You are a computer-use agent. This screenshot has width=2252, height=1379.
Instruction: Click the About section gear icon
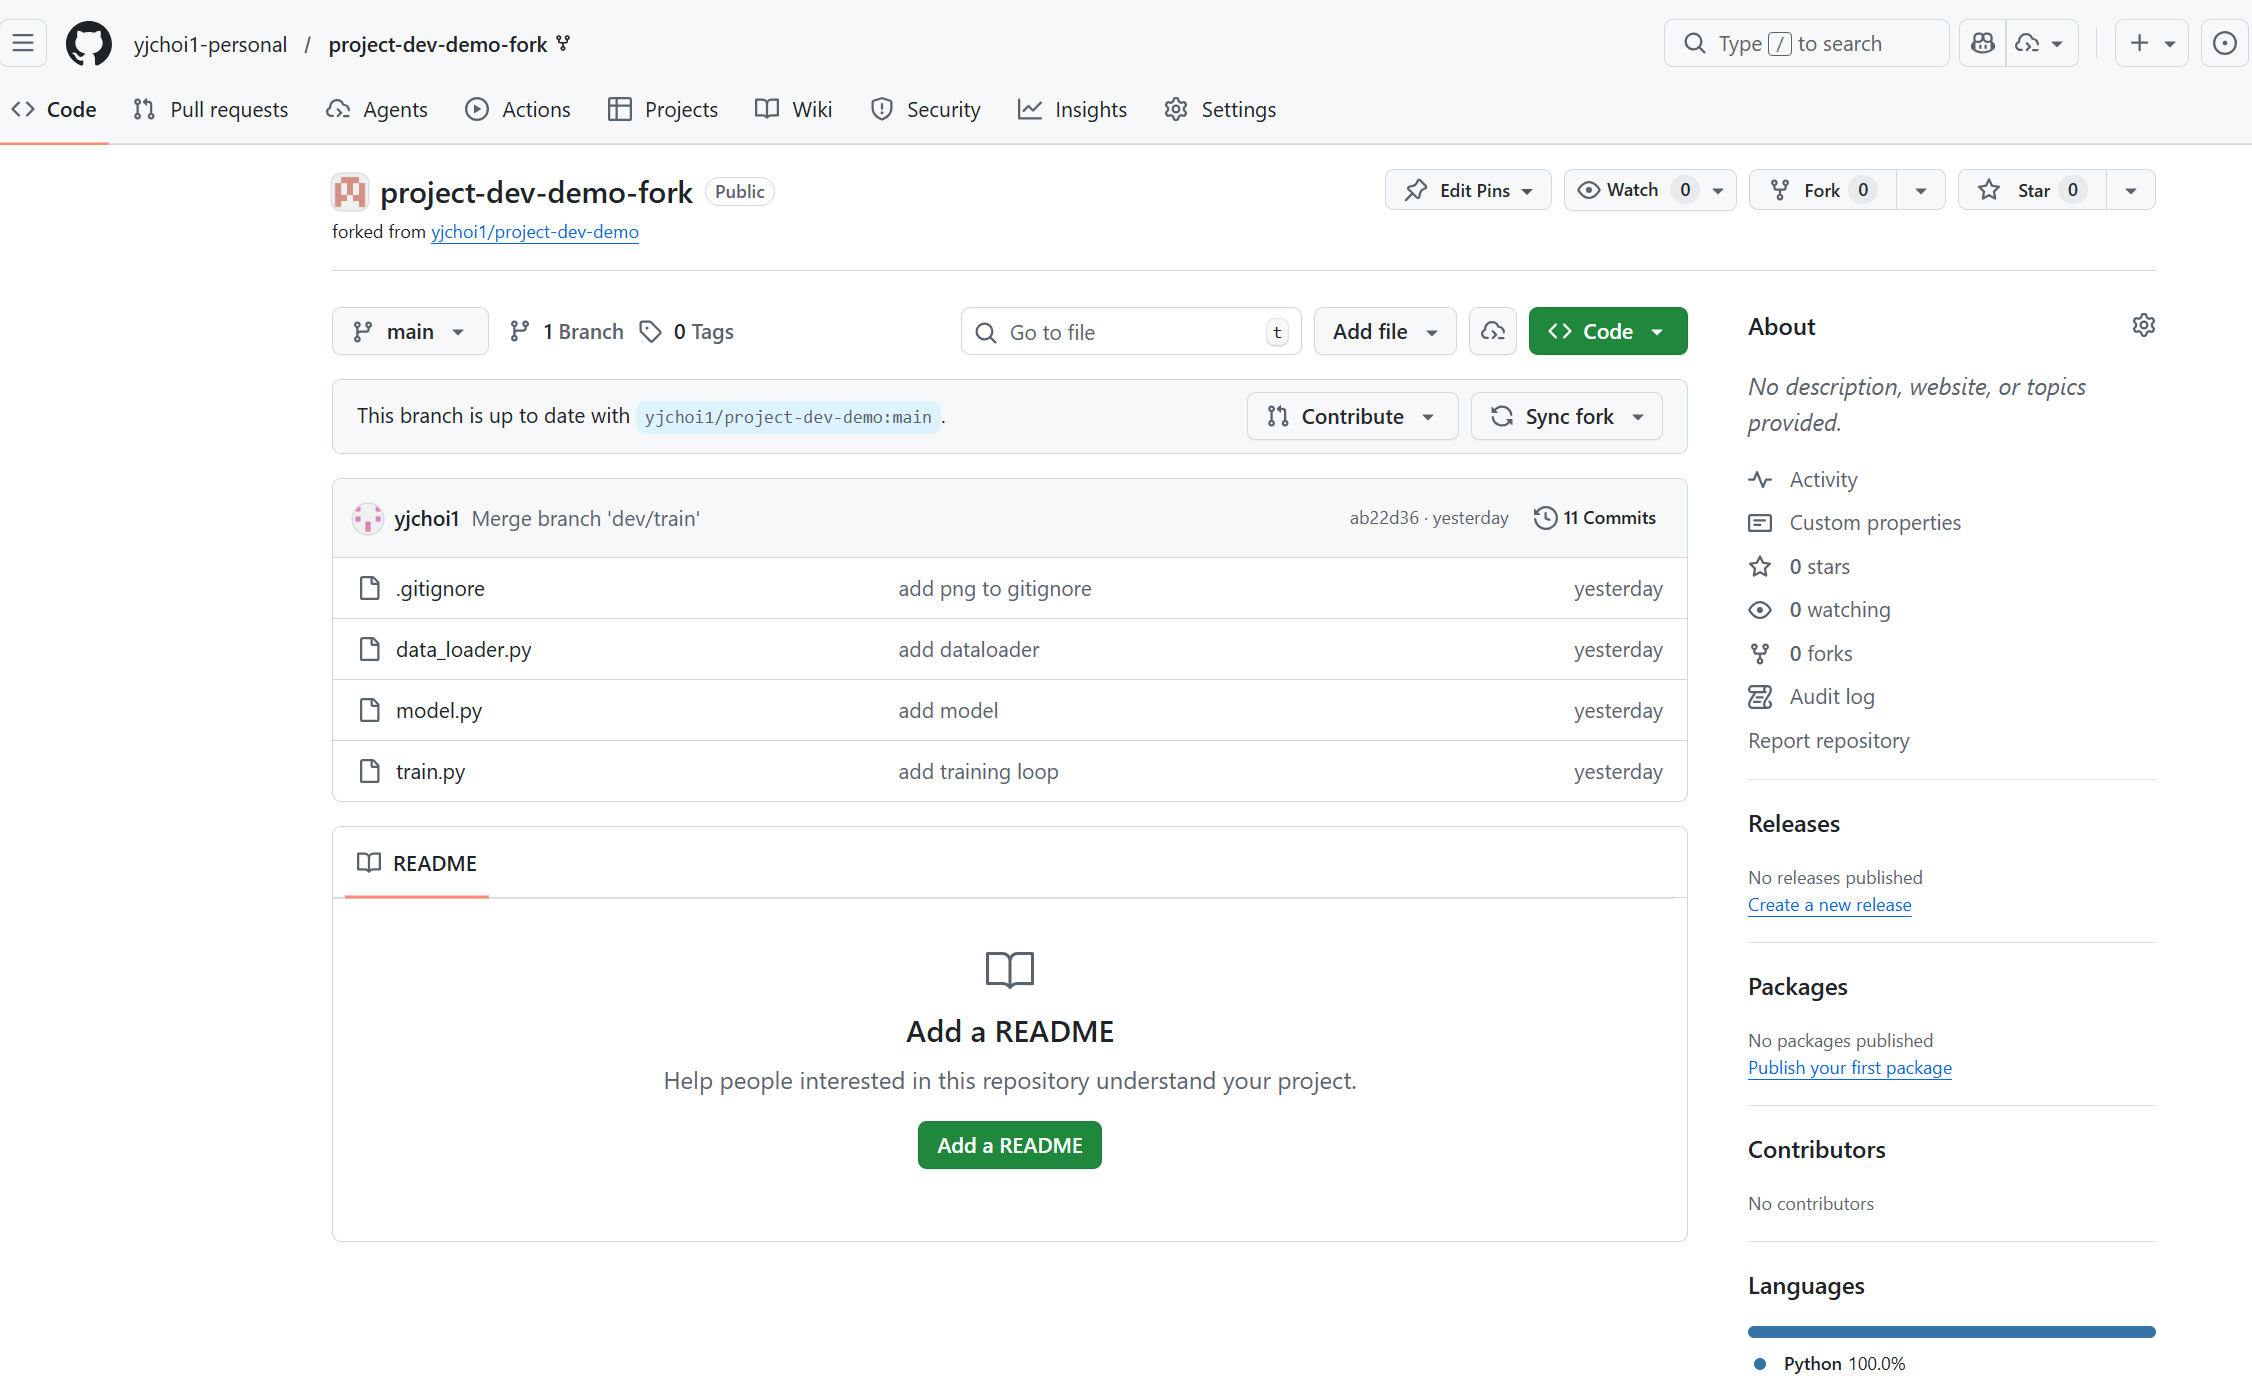2143,326
